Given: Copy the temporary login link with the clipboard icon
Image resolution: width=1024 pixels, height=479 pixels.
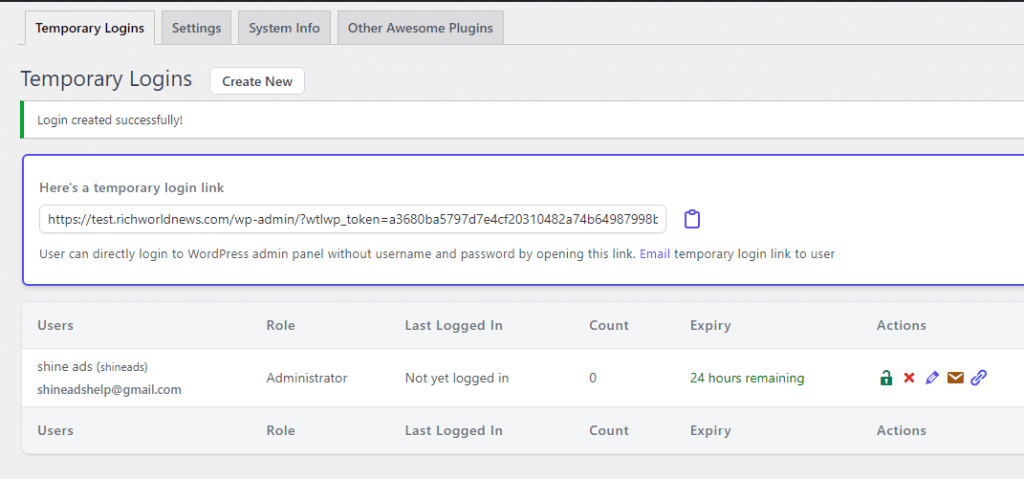Looking at the screenshot, I should pyautogui.click(x=692, y=219).
